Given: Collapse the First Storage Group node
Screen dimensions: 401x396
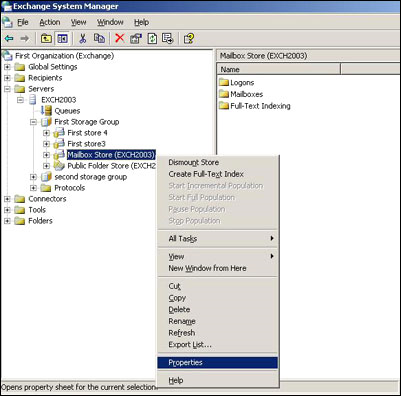Looking at the screenshot, I should point(33,122).
